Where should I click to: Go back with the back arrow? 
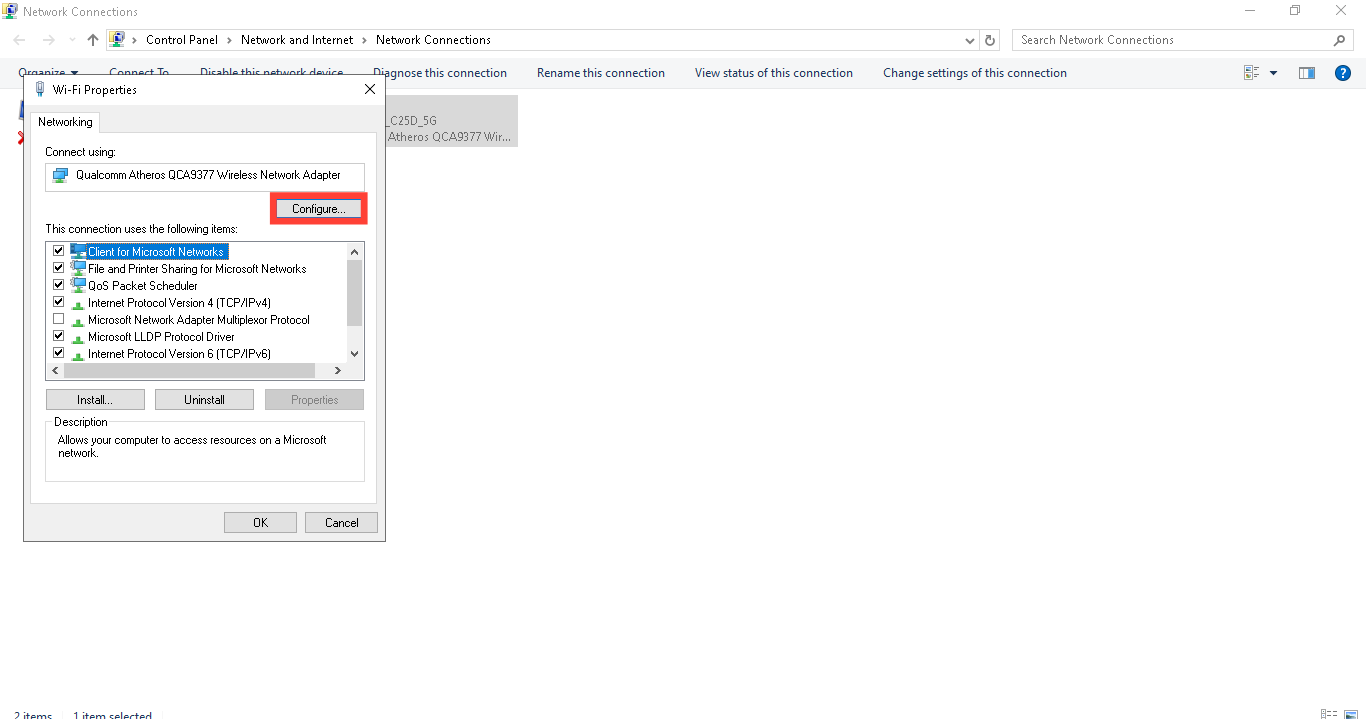point(20,40)
